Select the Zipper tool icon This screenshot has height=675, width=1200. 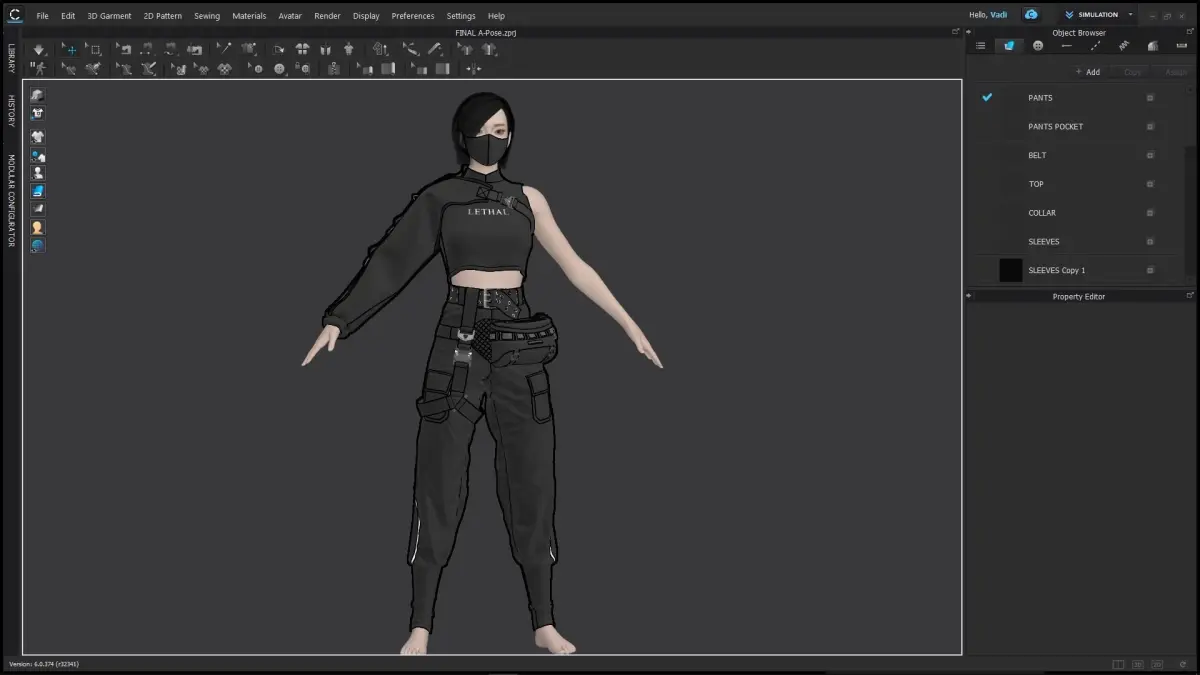tap(334, 68)
